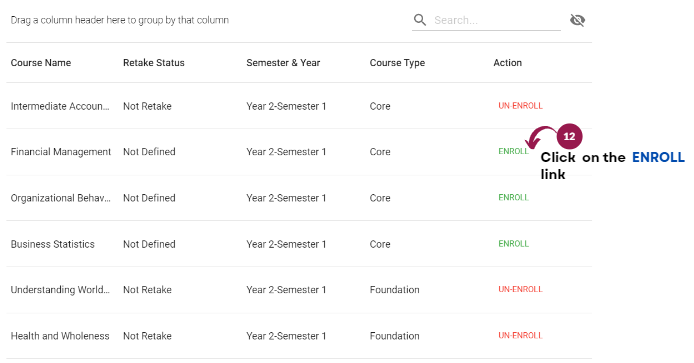
Task: Enroll in Business Statistics course
Action: tap(513, 243)
